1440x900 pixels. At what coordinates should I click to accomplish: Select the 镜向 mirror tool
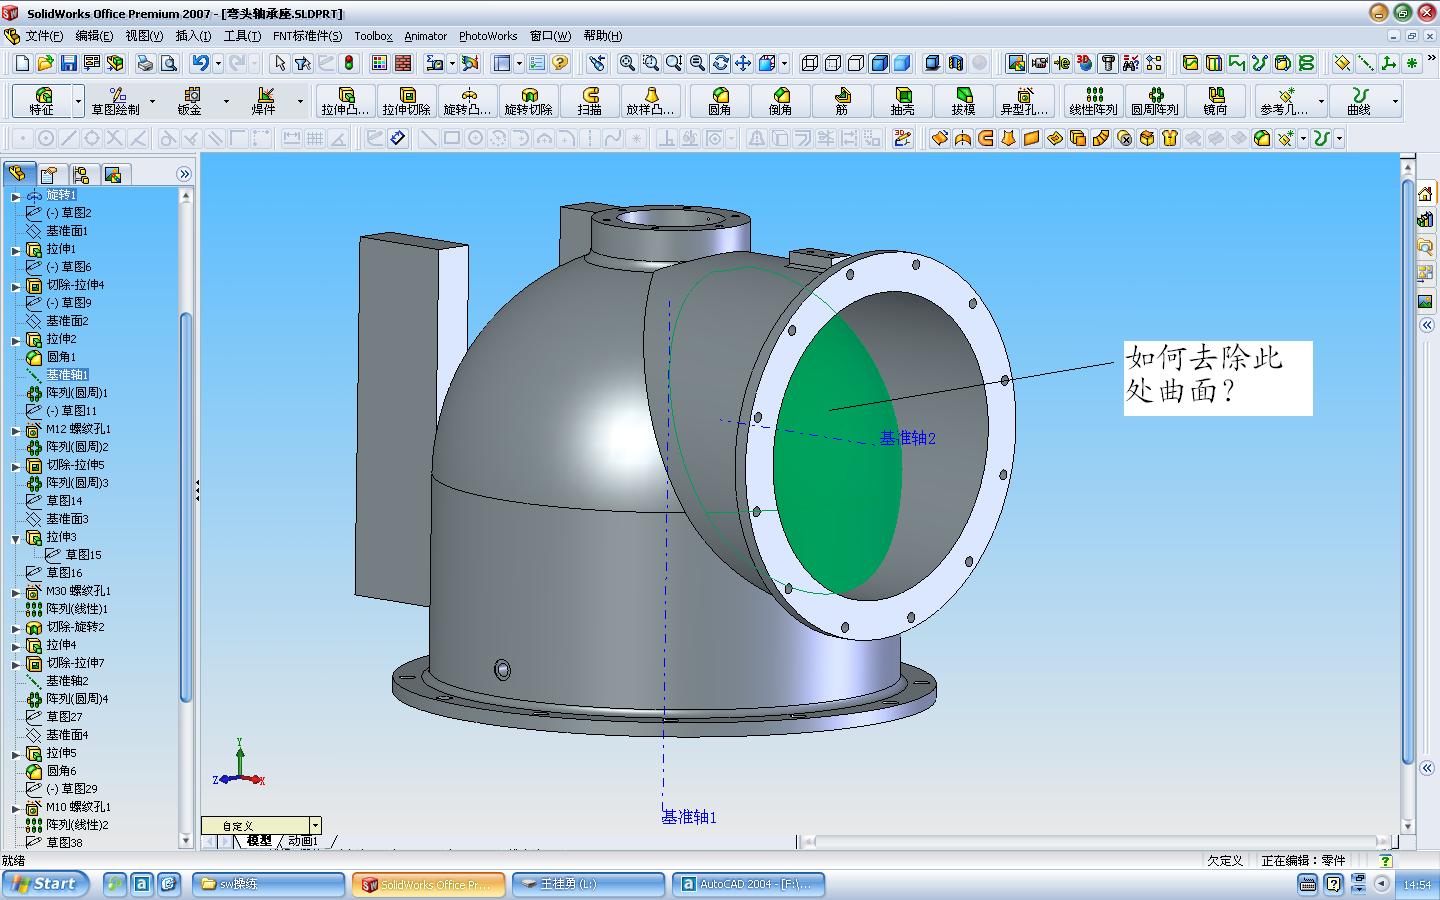(x=1215, y=101)
